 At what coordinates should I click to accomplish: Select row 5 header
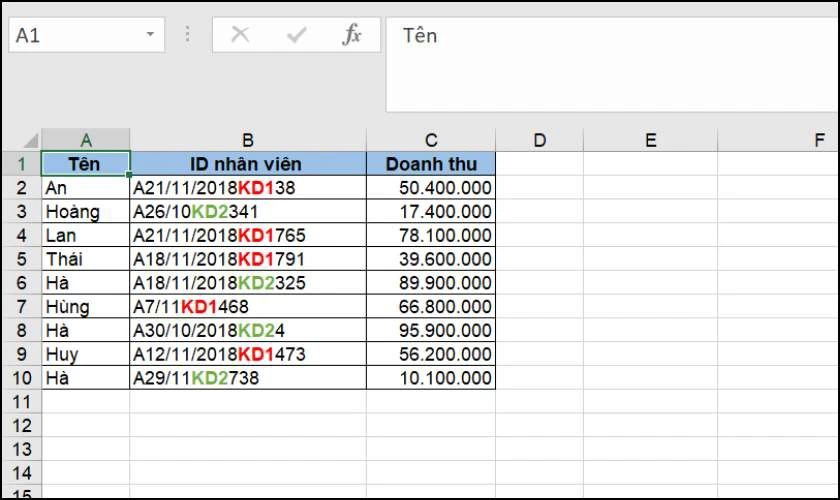(21, 259)
